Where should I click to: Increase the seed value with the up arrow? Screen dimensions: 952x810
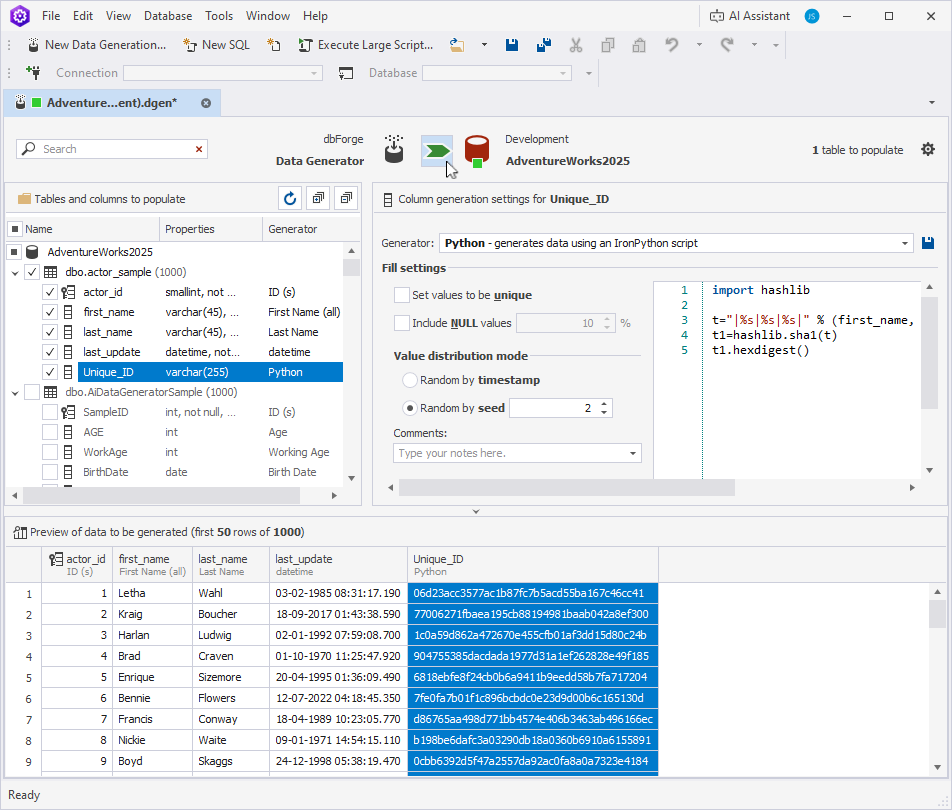point(604,404)
